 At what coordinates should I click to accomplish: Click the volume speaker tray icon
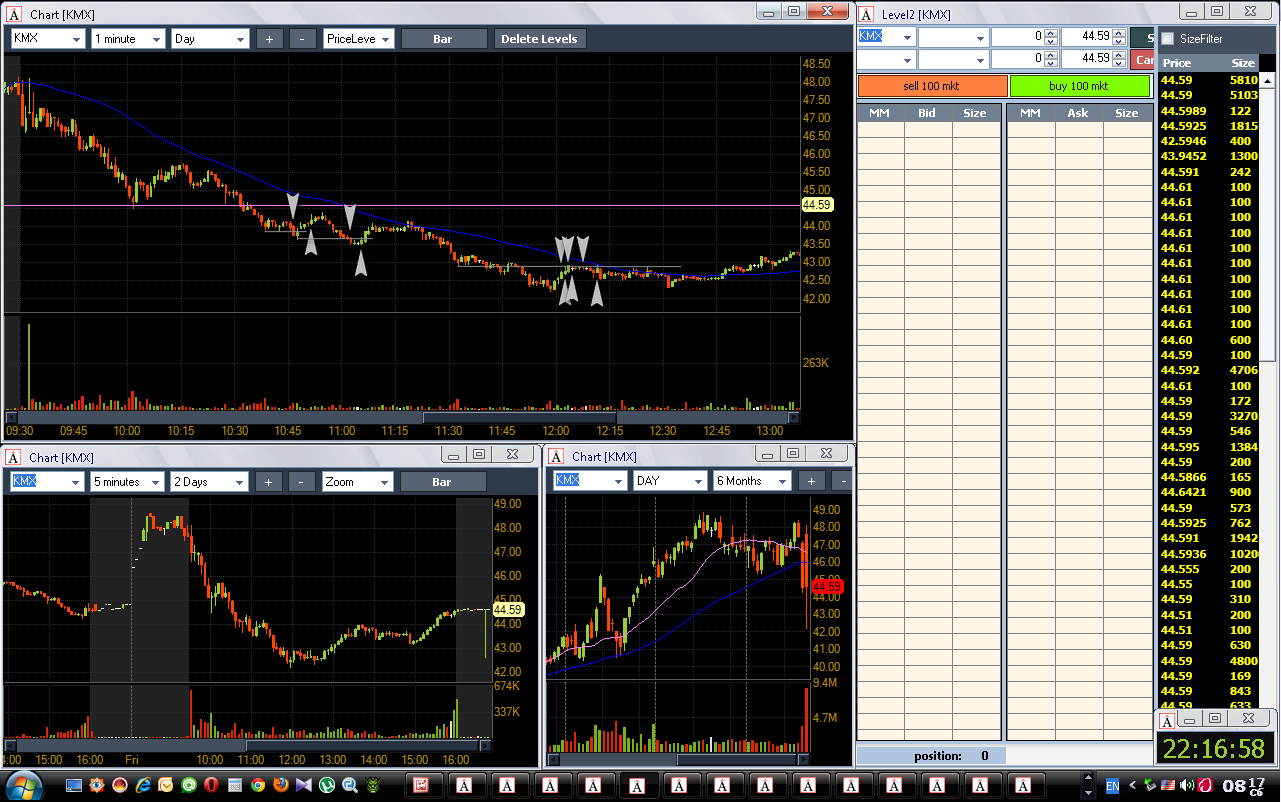pyautogui.click(x=1187, y=786)
